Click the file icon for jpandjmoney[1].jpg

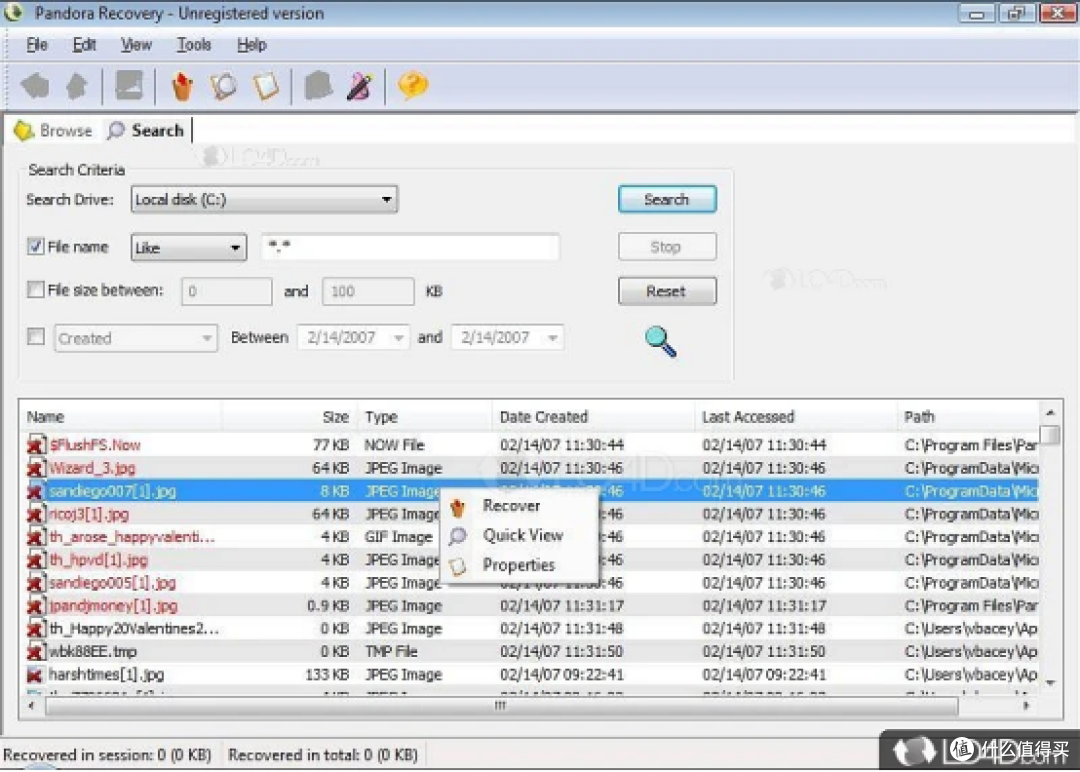[36, 606]
